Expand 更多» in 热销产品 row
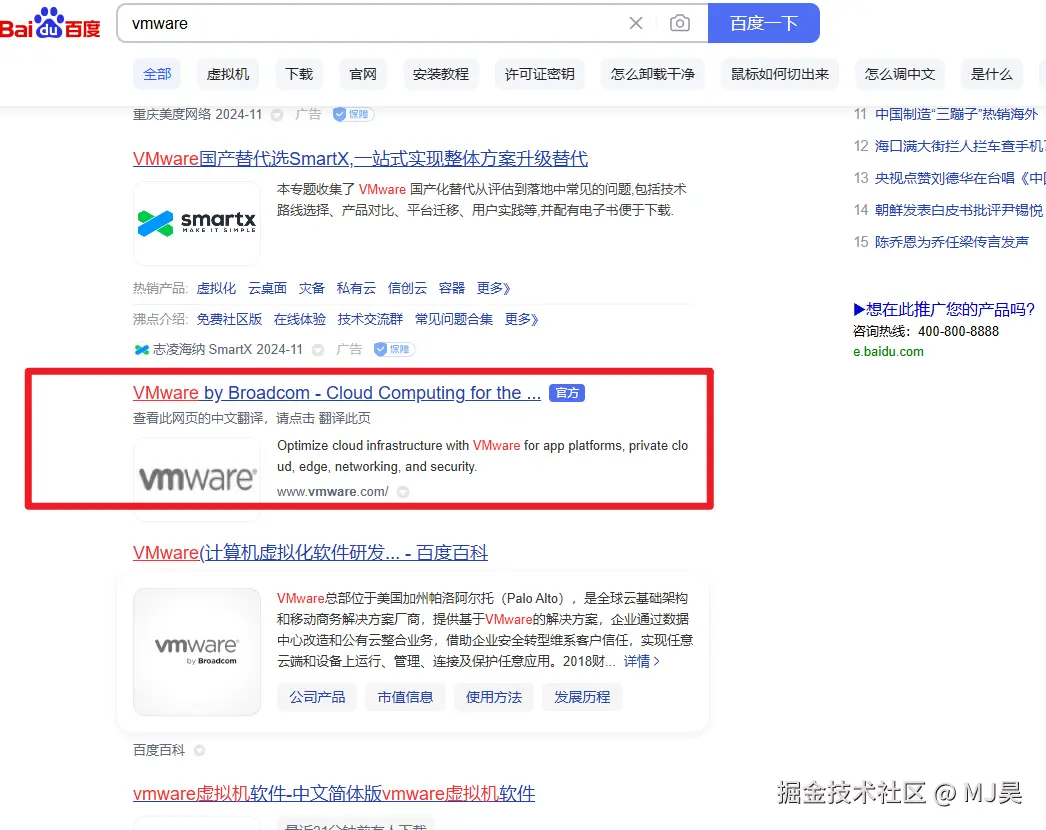1046x830 pixels. point(494,288)
